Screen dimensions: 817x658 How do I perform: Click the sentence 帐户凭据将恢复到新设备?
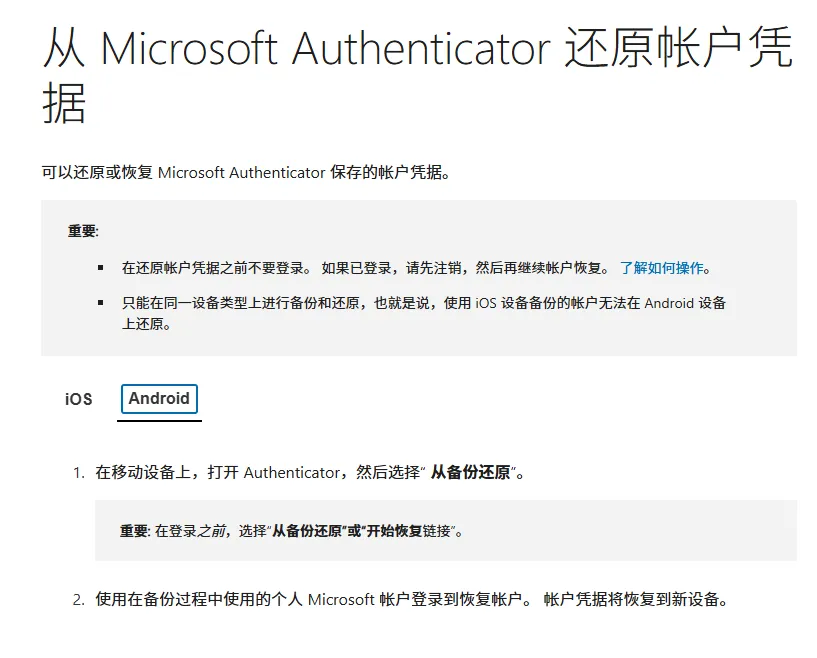pyautogui.click(x=635, y=600)
